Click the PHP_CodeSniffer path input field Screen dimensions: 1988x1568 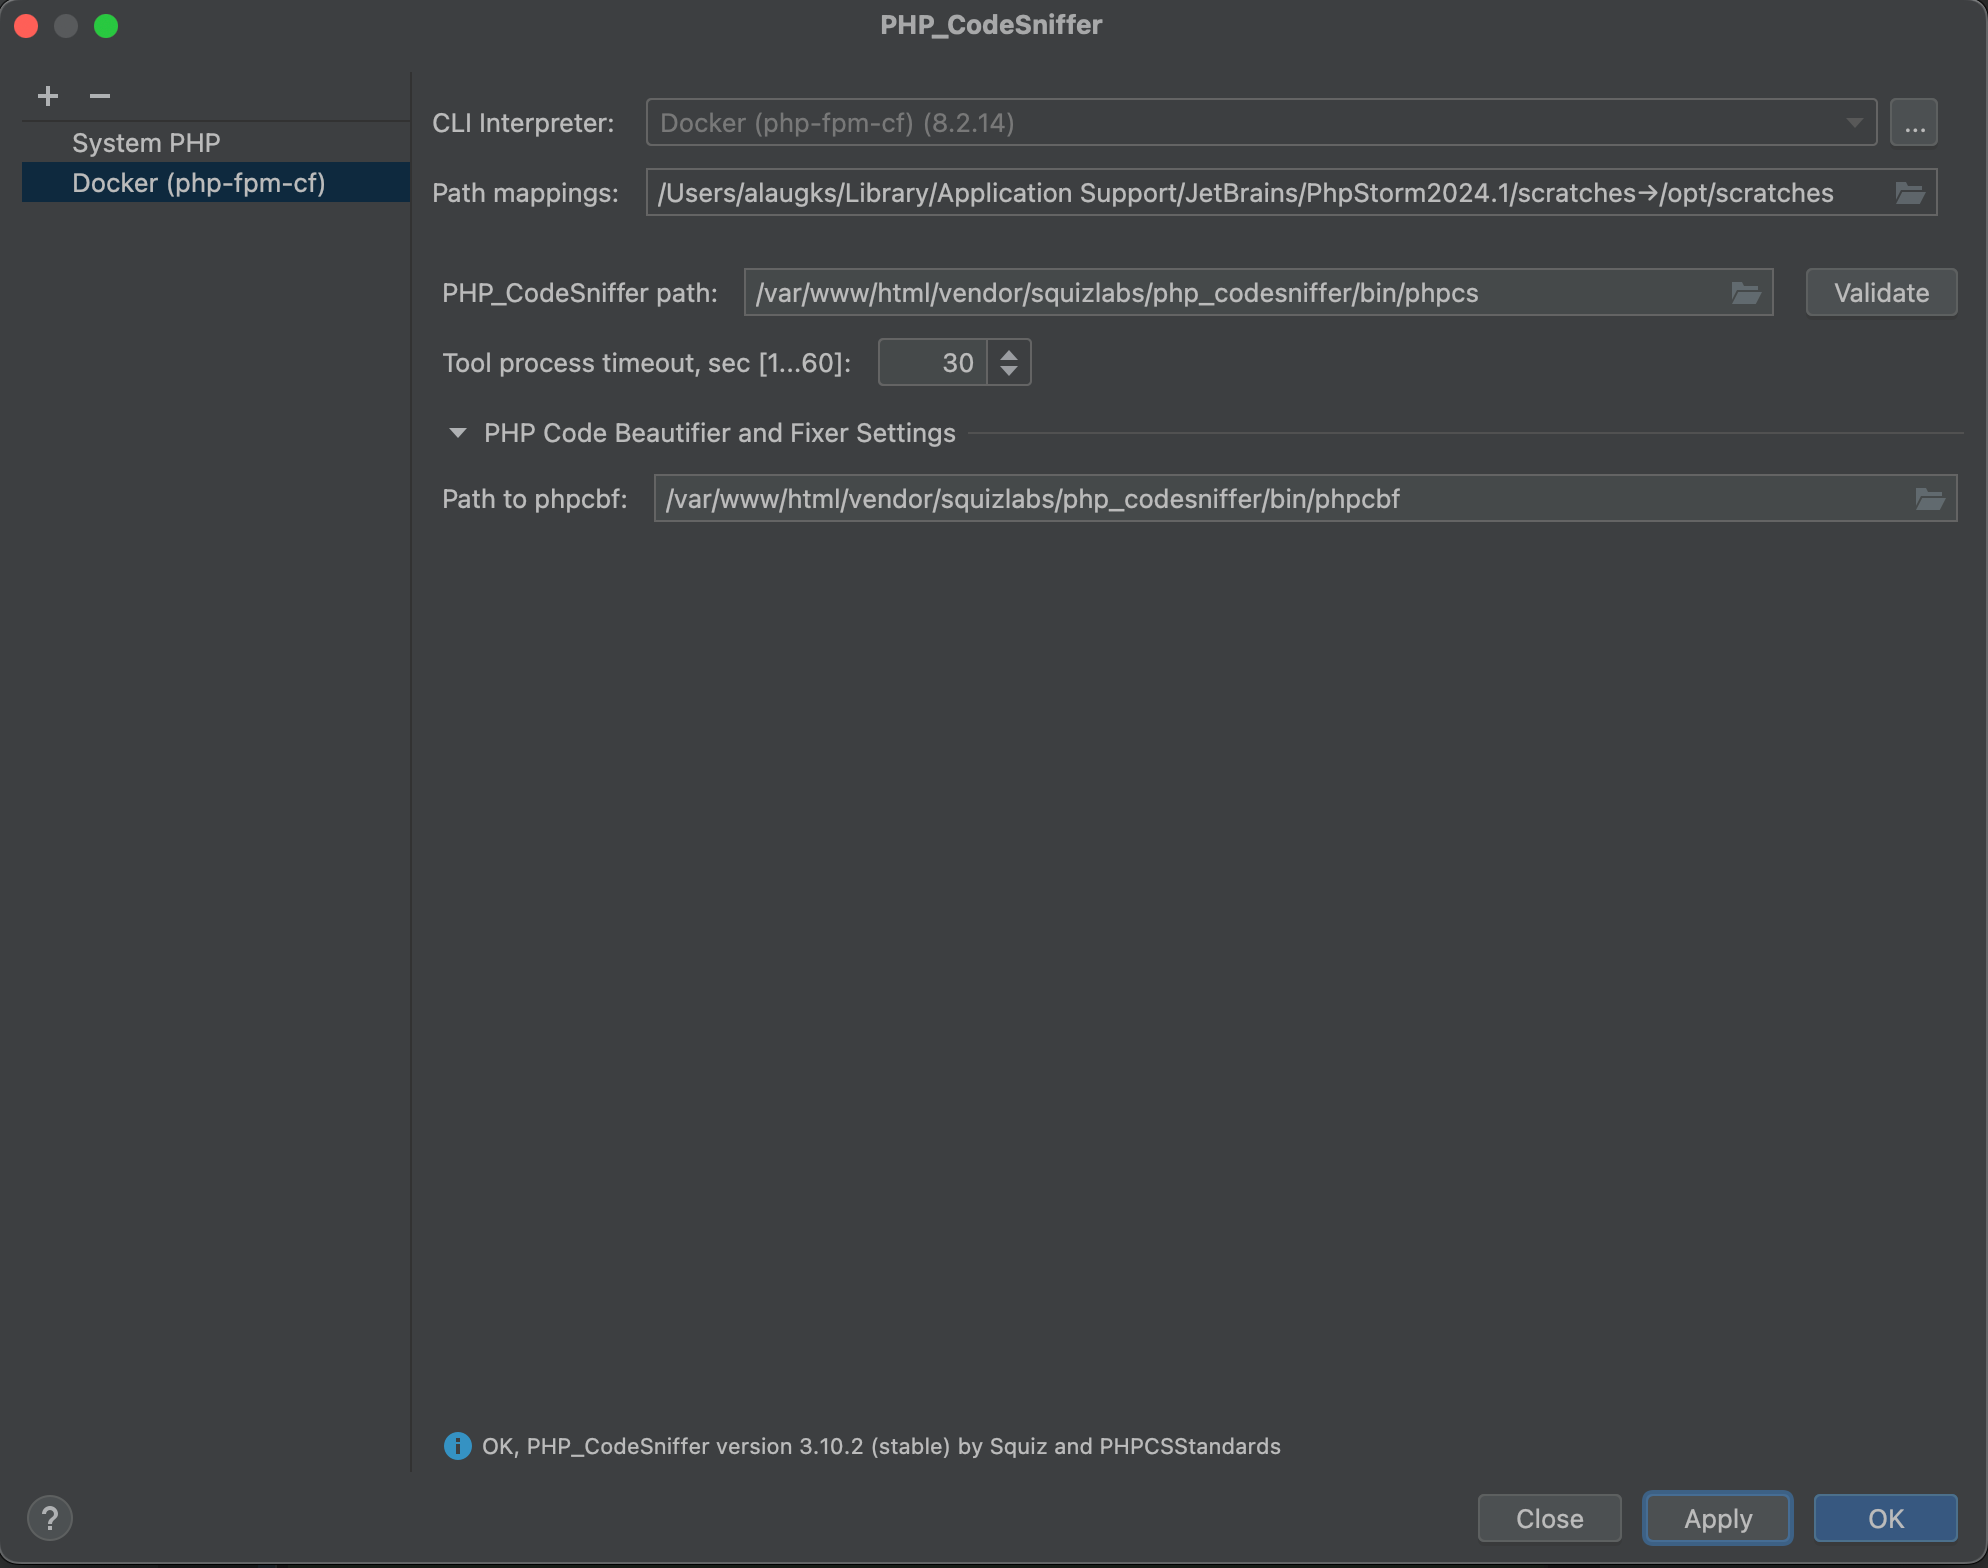1257,292
